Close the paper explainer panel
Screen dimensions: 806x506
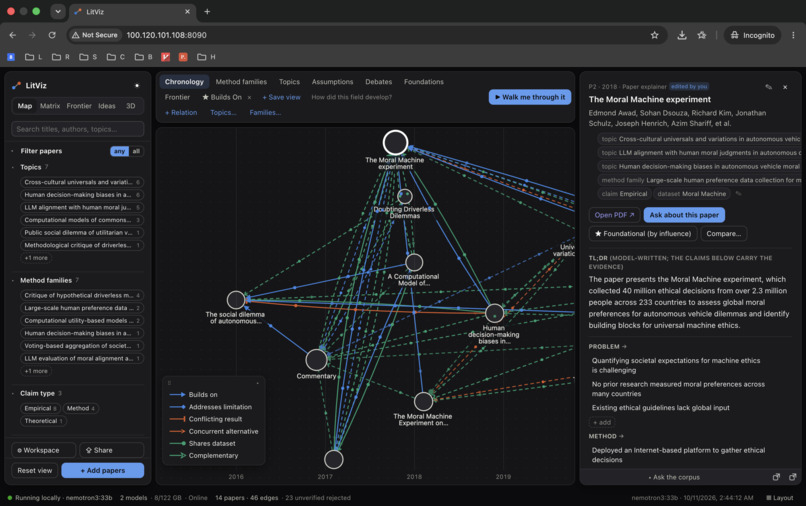click(x=785, y=87)
